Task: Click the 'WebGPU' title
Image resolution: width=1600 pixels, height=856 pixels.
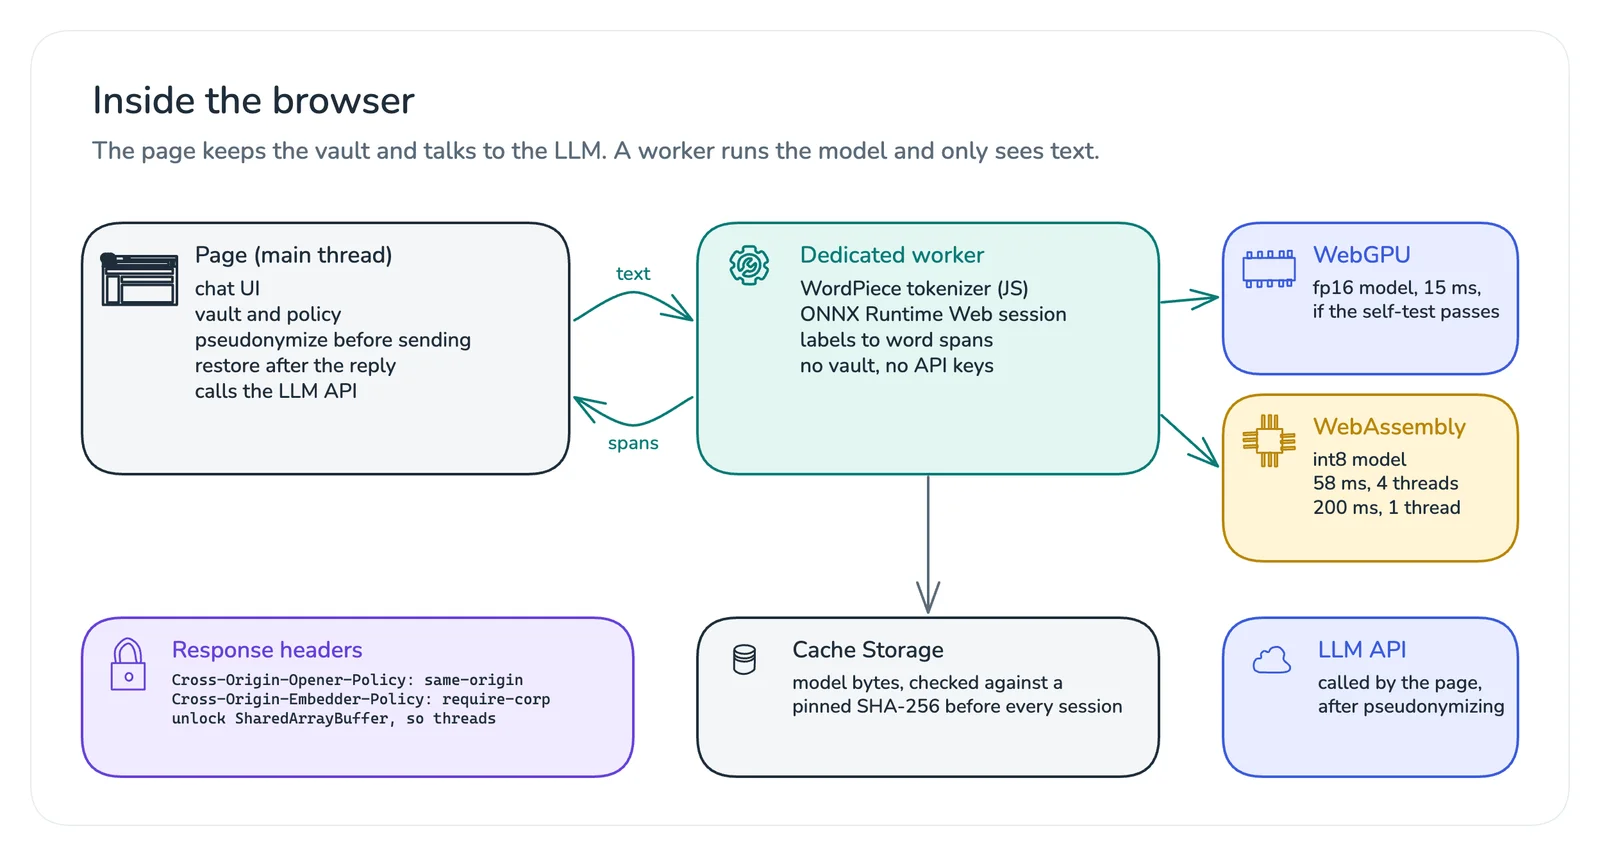Action: pyautogui.click(x=1362, y=255)
